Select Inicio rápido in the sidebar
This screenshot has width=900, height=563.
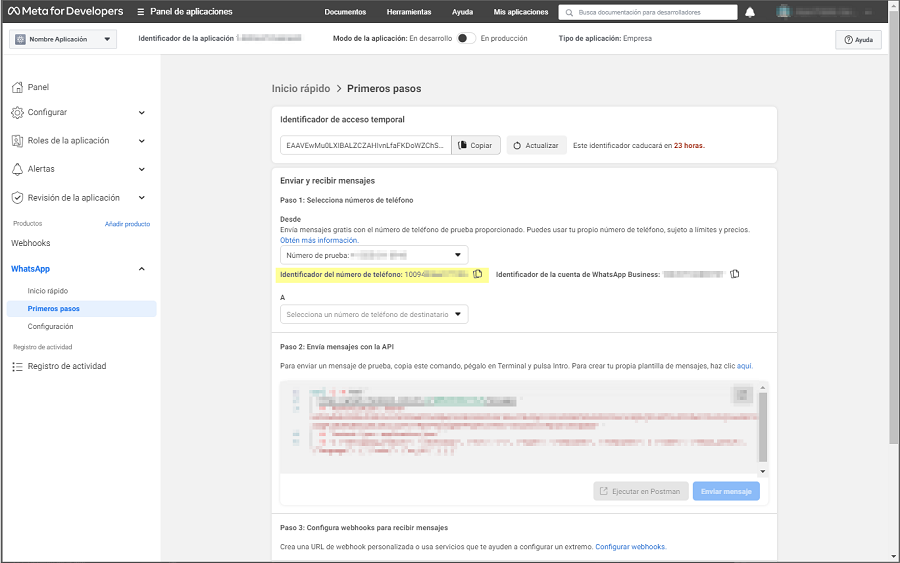click(x=48, y=291)
